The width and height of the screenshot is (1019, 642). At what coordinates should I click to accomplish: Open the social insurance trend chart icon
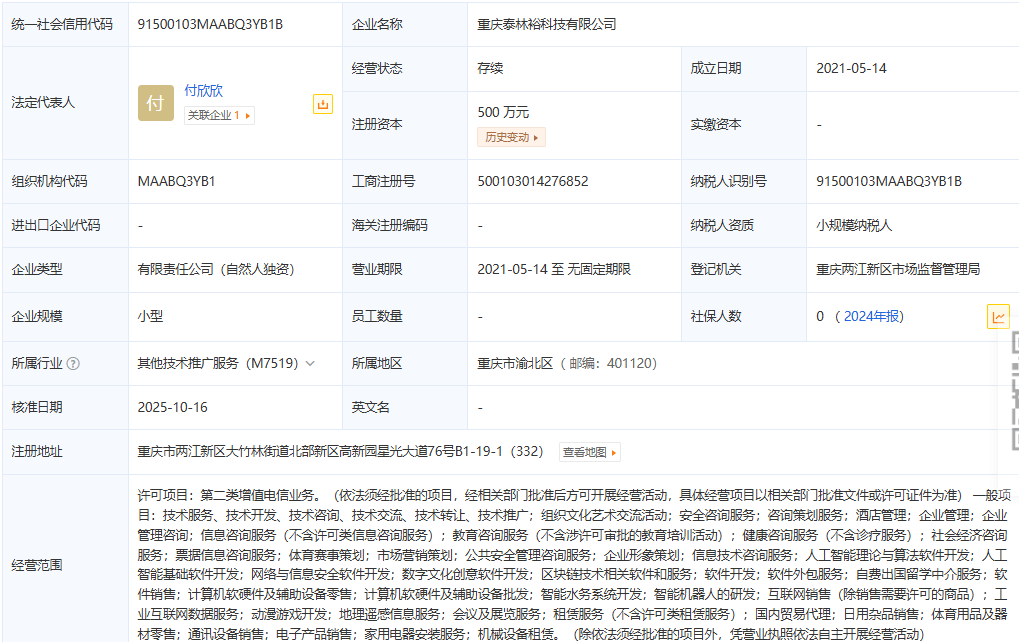(x=997, y=317)
